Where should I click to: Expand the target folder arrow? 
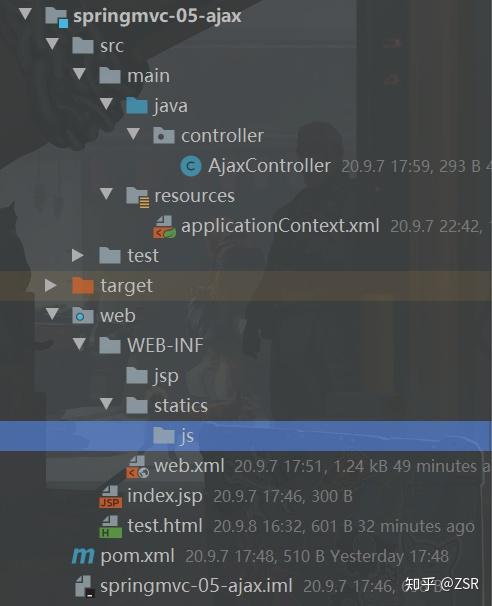click(51, 286)
